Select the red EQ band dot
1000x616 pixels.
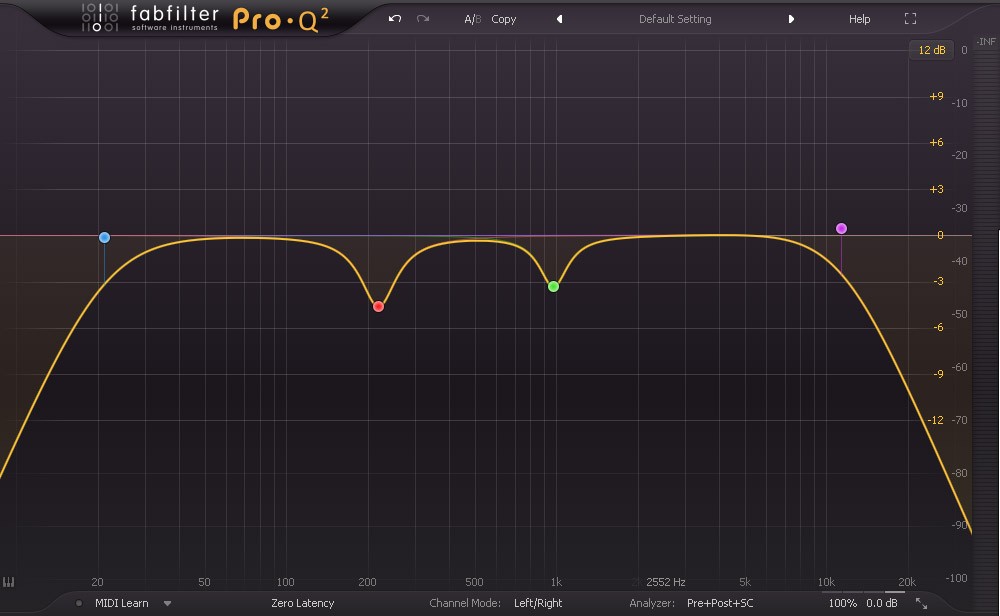378,307
